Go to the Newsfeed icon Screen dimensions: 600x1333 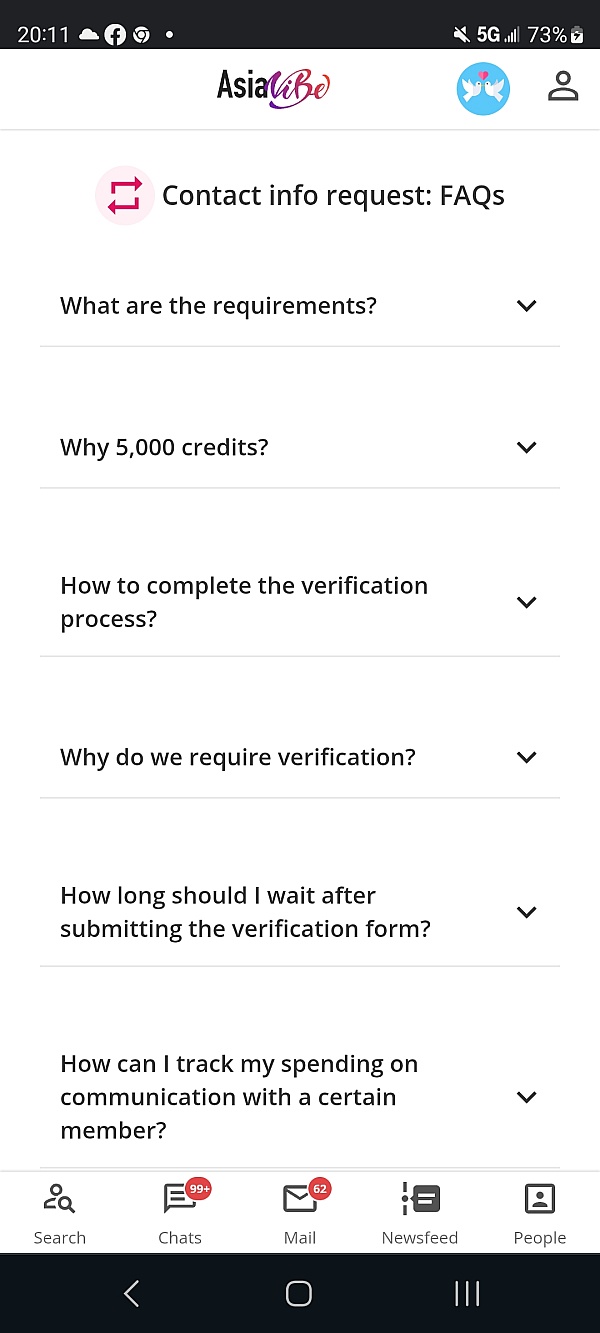pos(420,1212)
